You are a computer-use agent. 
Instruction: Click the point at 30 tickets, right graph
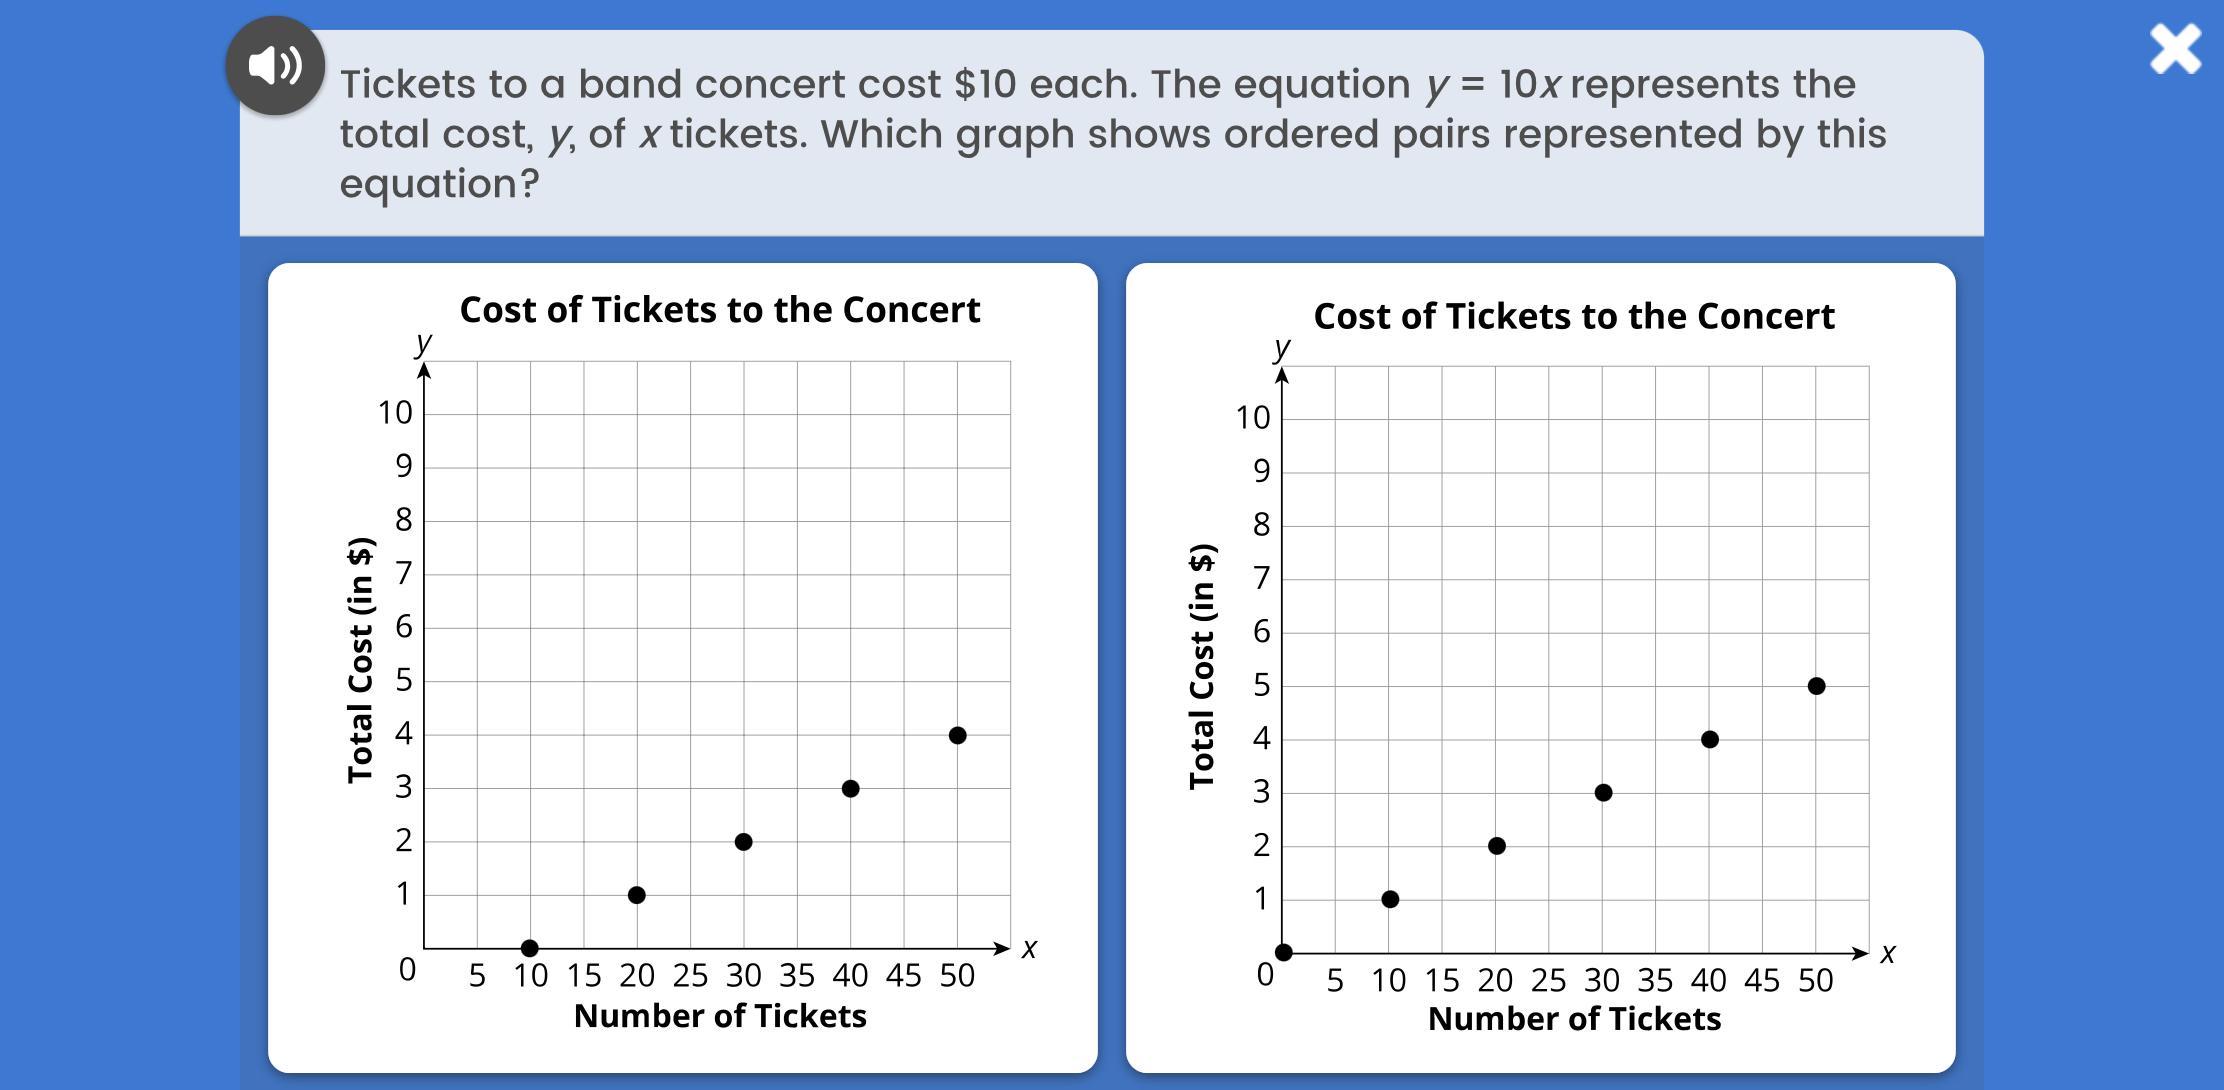coord(1603,793)
